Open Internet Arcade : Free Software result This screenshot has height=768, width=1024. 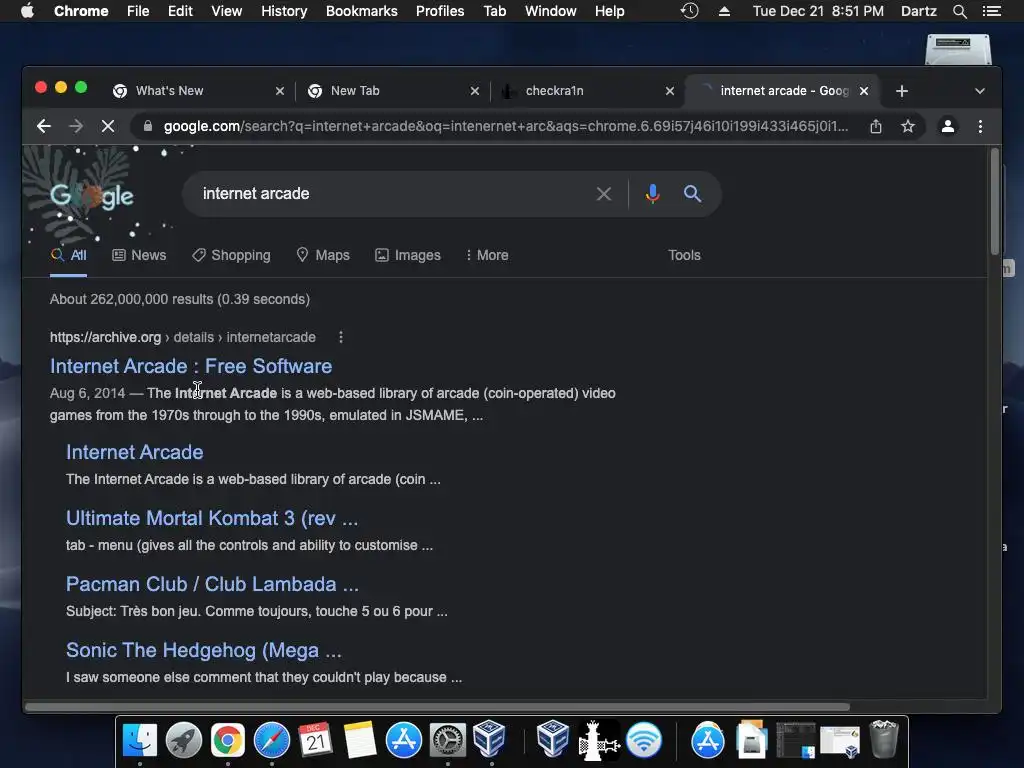(191, 366)
